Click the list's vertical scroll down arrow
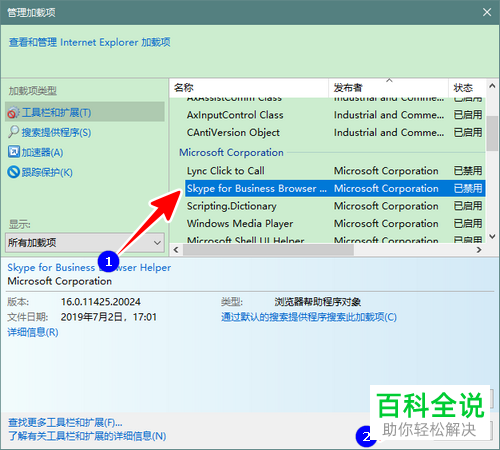The image size is (500, 450). [492, 236]
